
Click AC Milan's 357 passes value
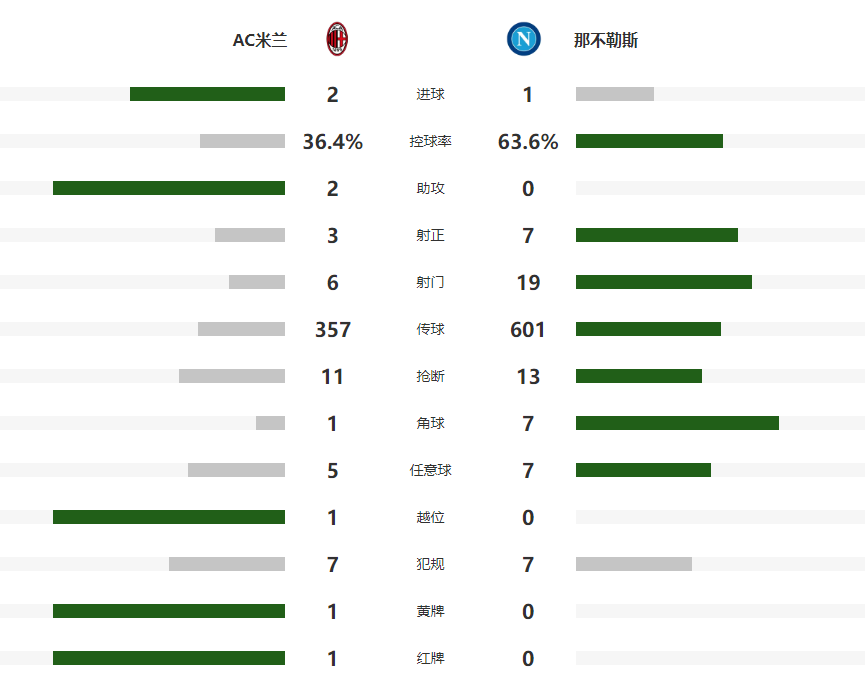coord(333,330)
